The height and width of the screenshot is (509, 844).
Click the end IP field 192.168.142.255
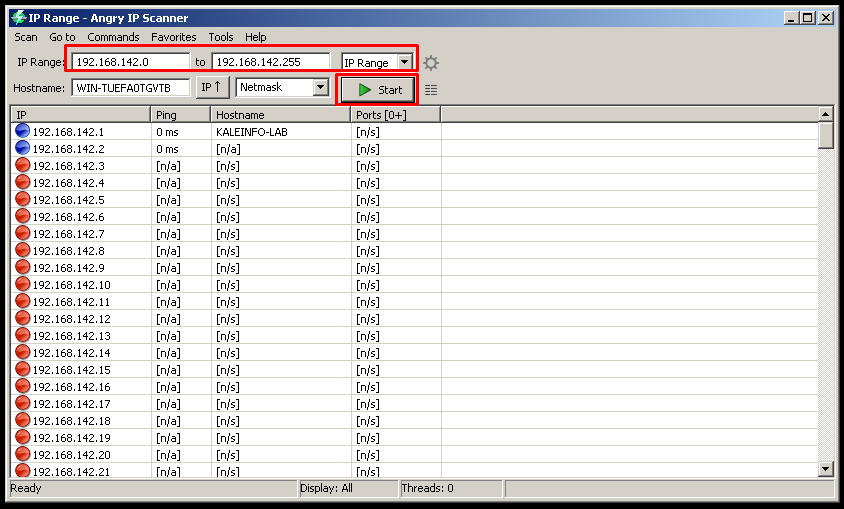(x=271, y=62)
